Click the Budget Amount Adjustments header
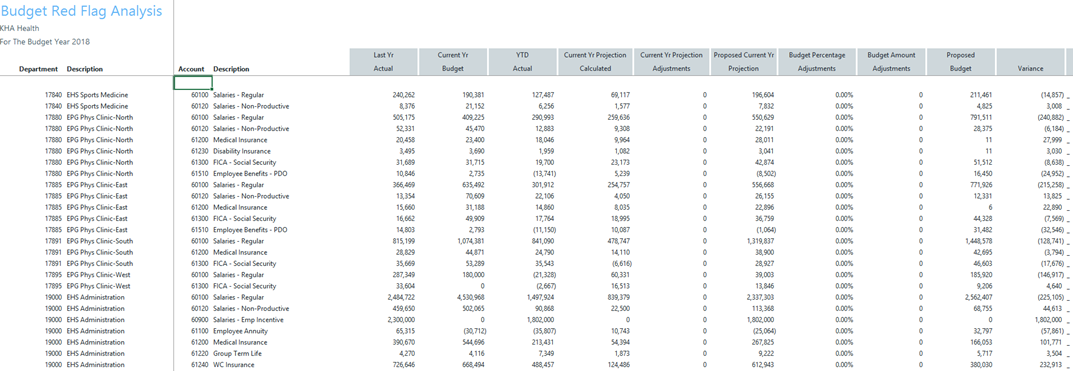The image size is (1073, 371). 890,62
